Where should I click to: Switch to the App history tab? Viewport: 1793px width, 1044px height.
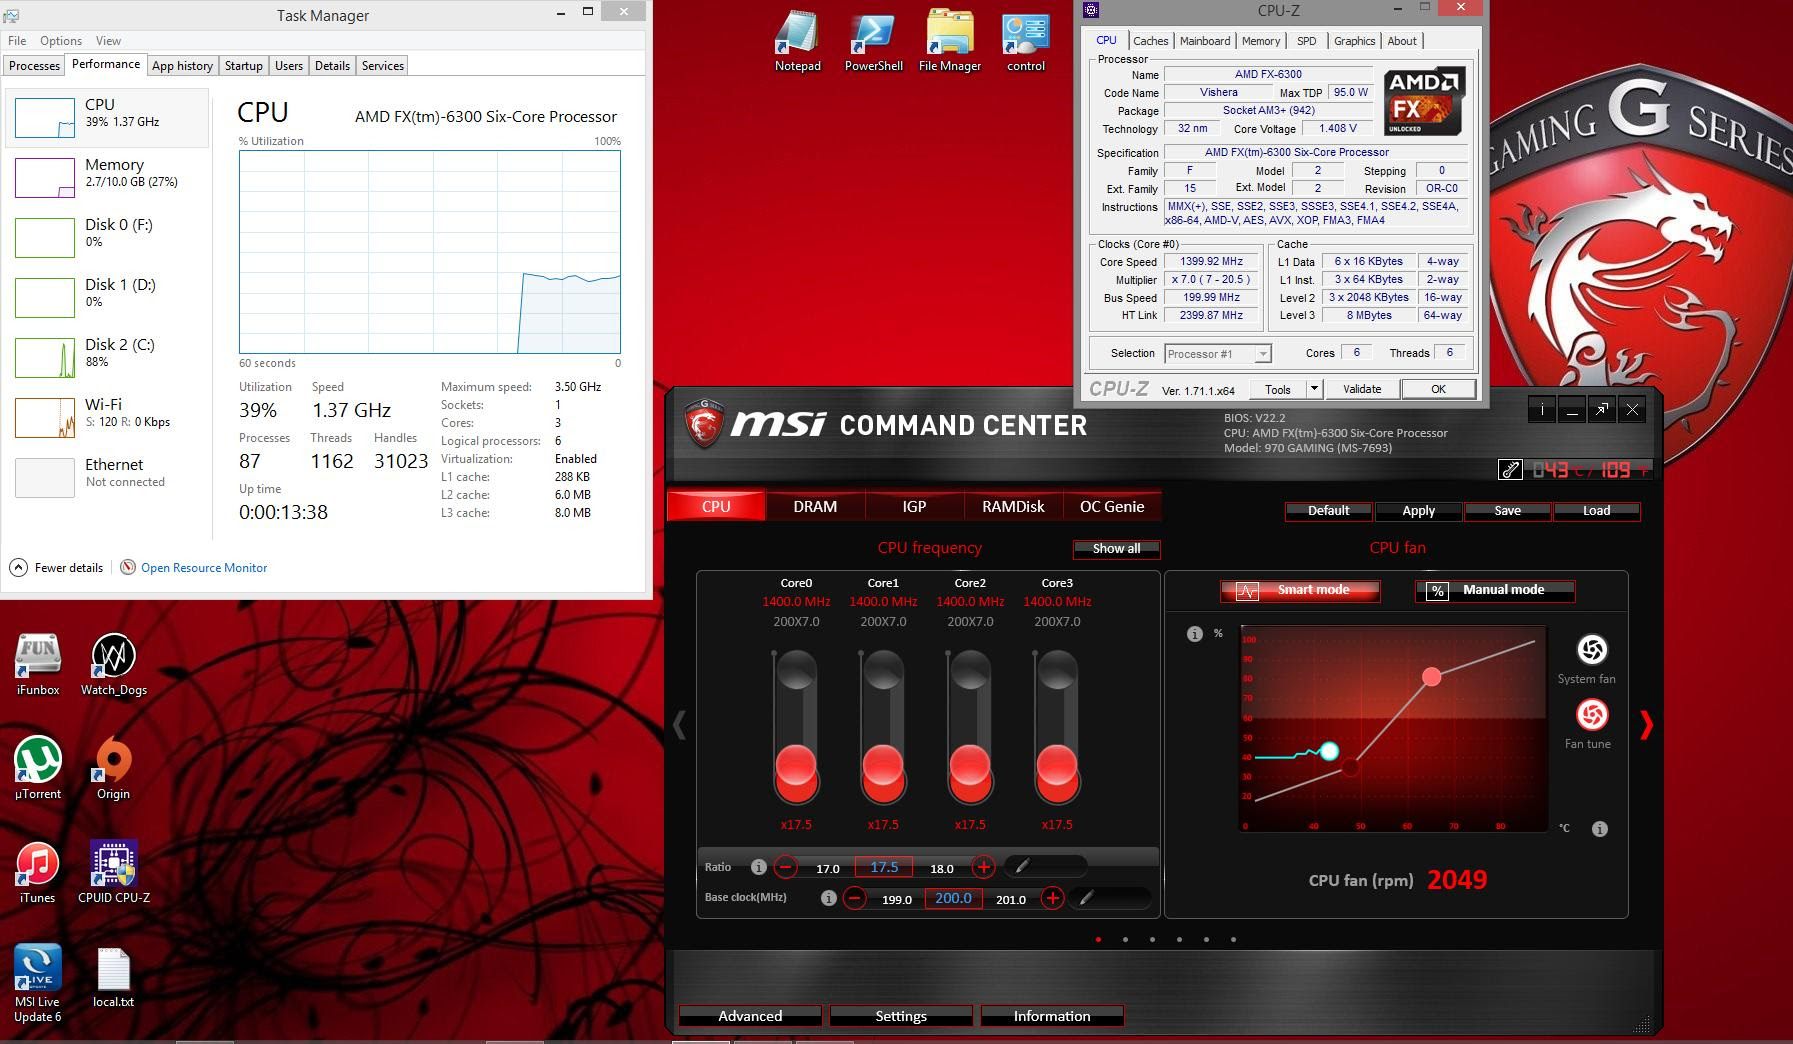pos(182,66)
